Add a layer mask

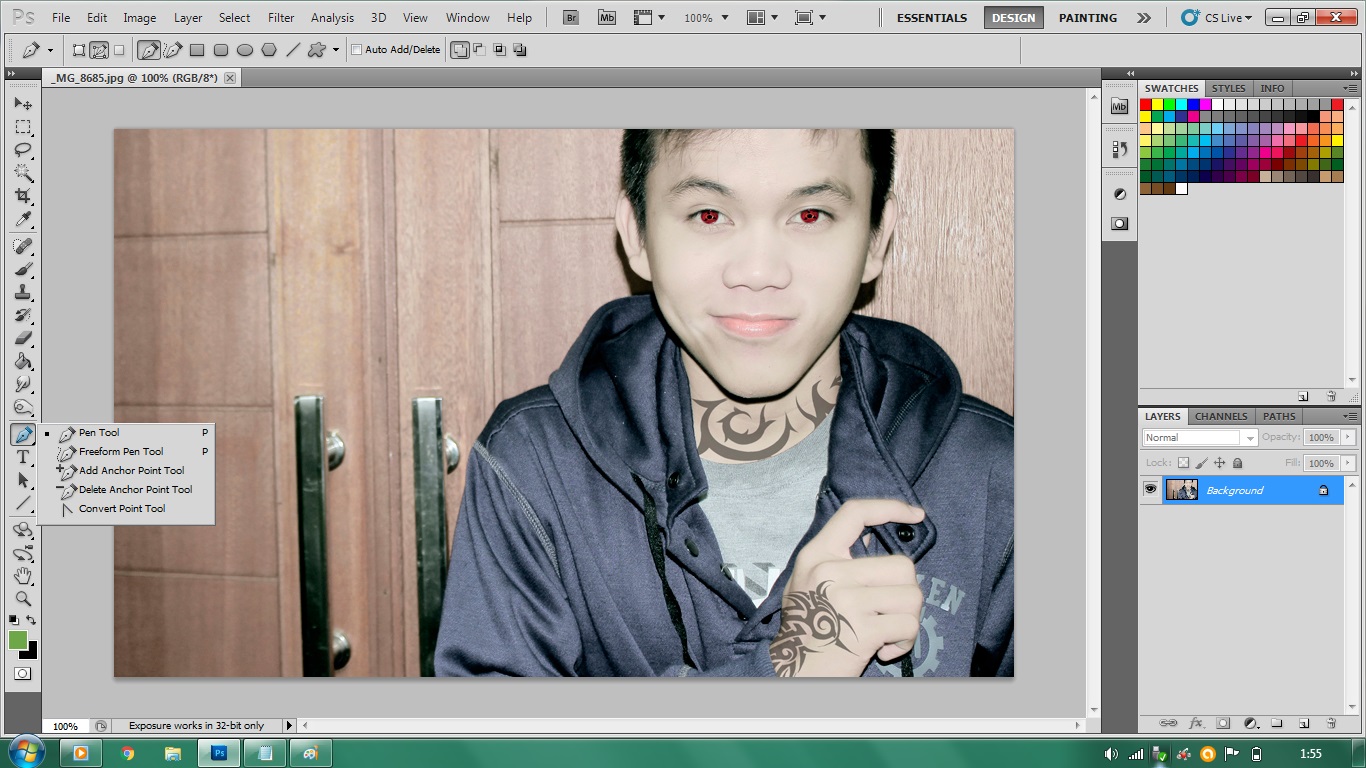click(x=1223, y=722)
